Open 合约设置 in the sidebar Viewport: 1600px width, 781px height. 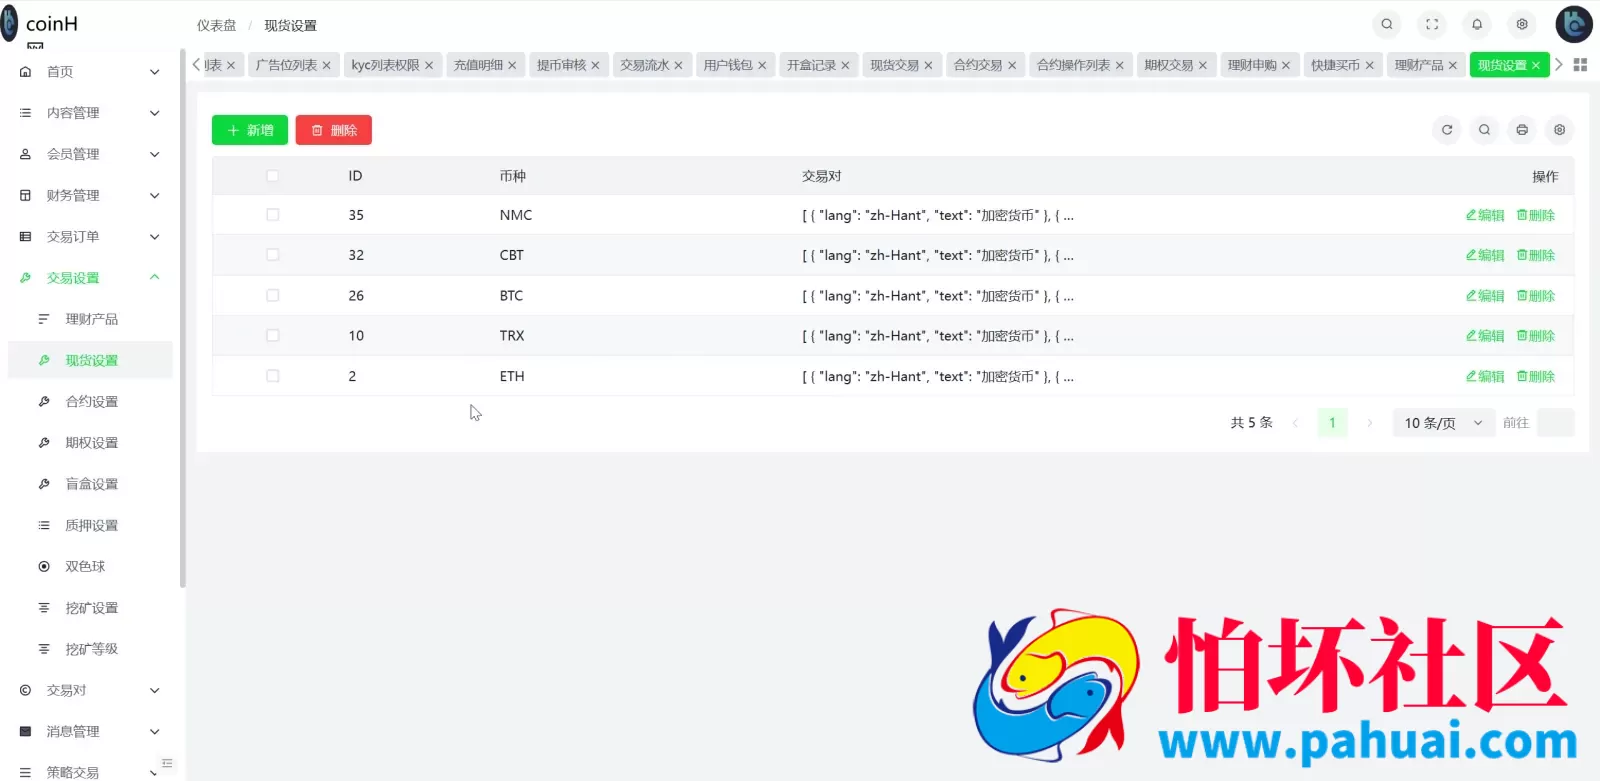click(90, 402)
